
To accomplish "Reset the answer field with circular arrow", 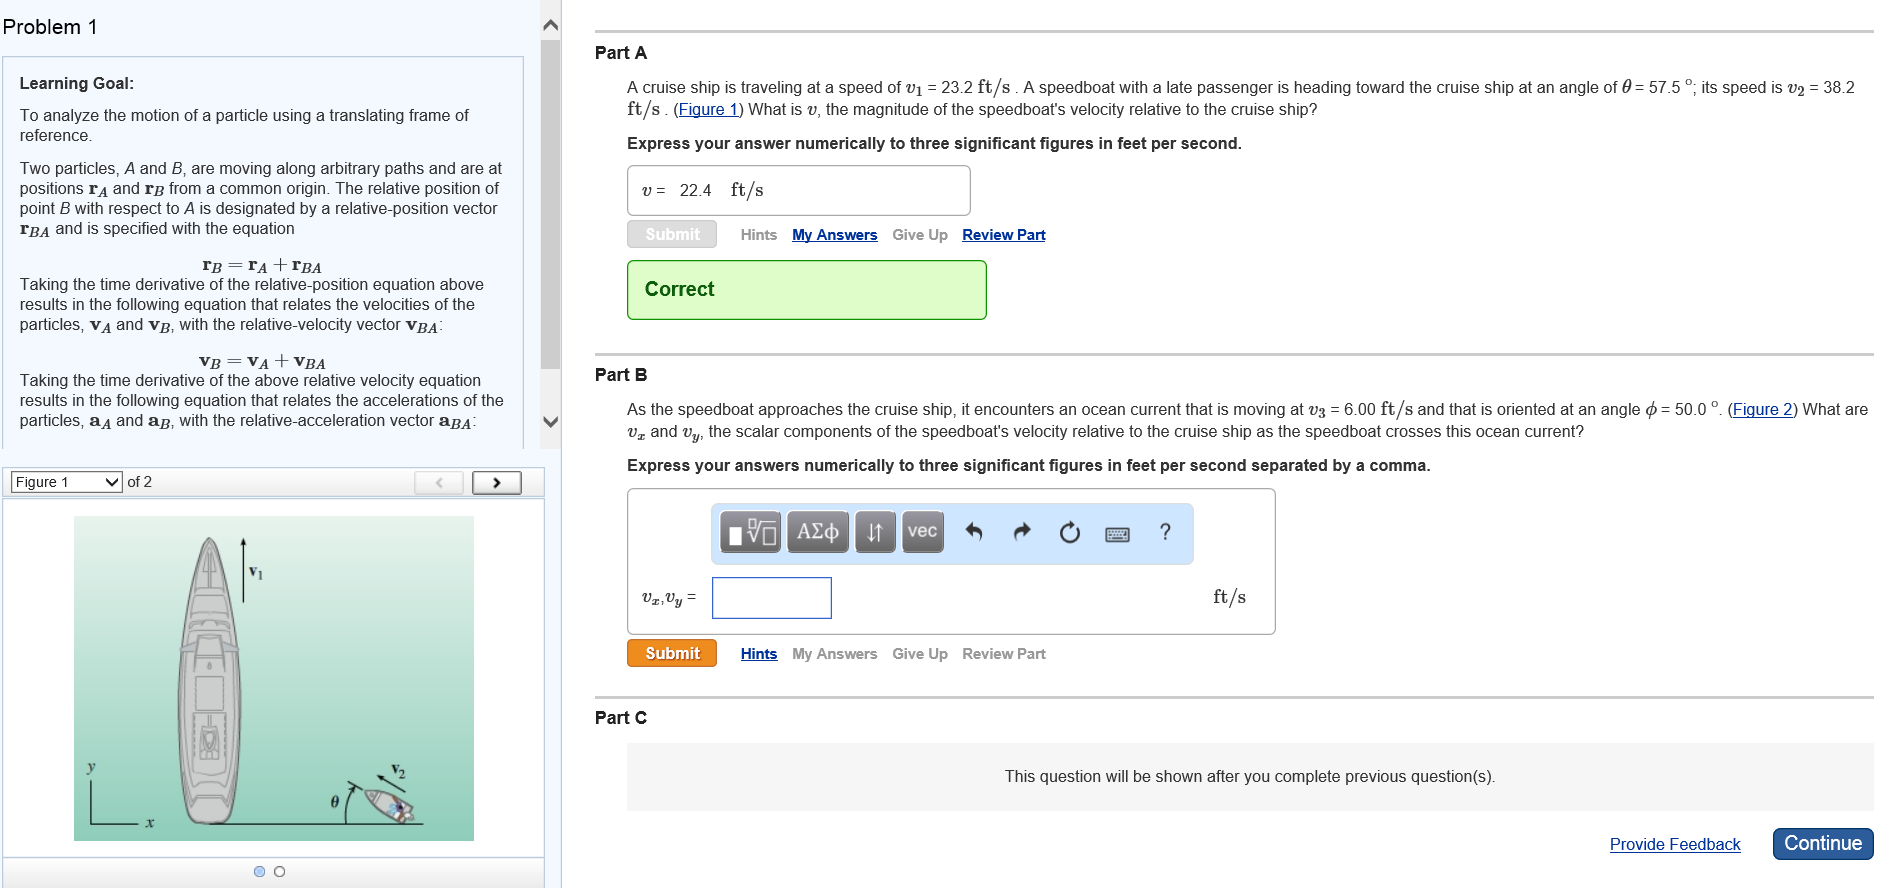I will (1069, 532).
